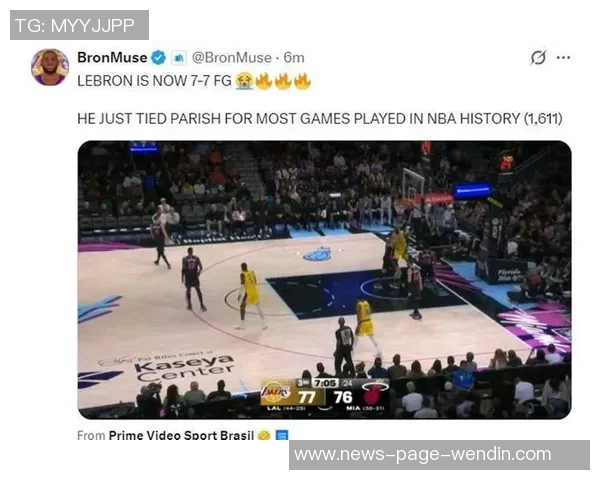Click the affiliate badge beside the verified checkmark
Viewport: 600px width, 480px height.
pyautogui.click(x=178, y=58)
